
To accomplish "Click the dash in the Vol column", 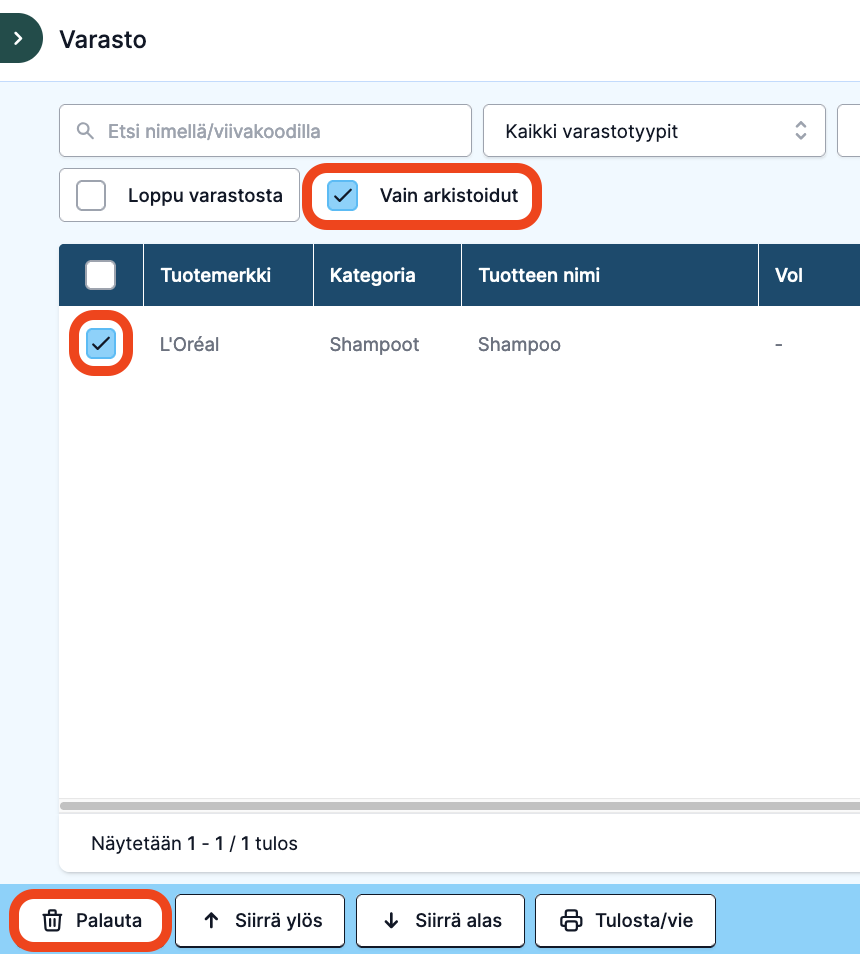I will tap(779, 344).
